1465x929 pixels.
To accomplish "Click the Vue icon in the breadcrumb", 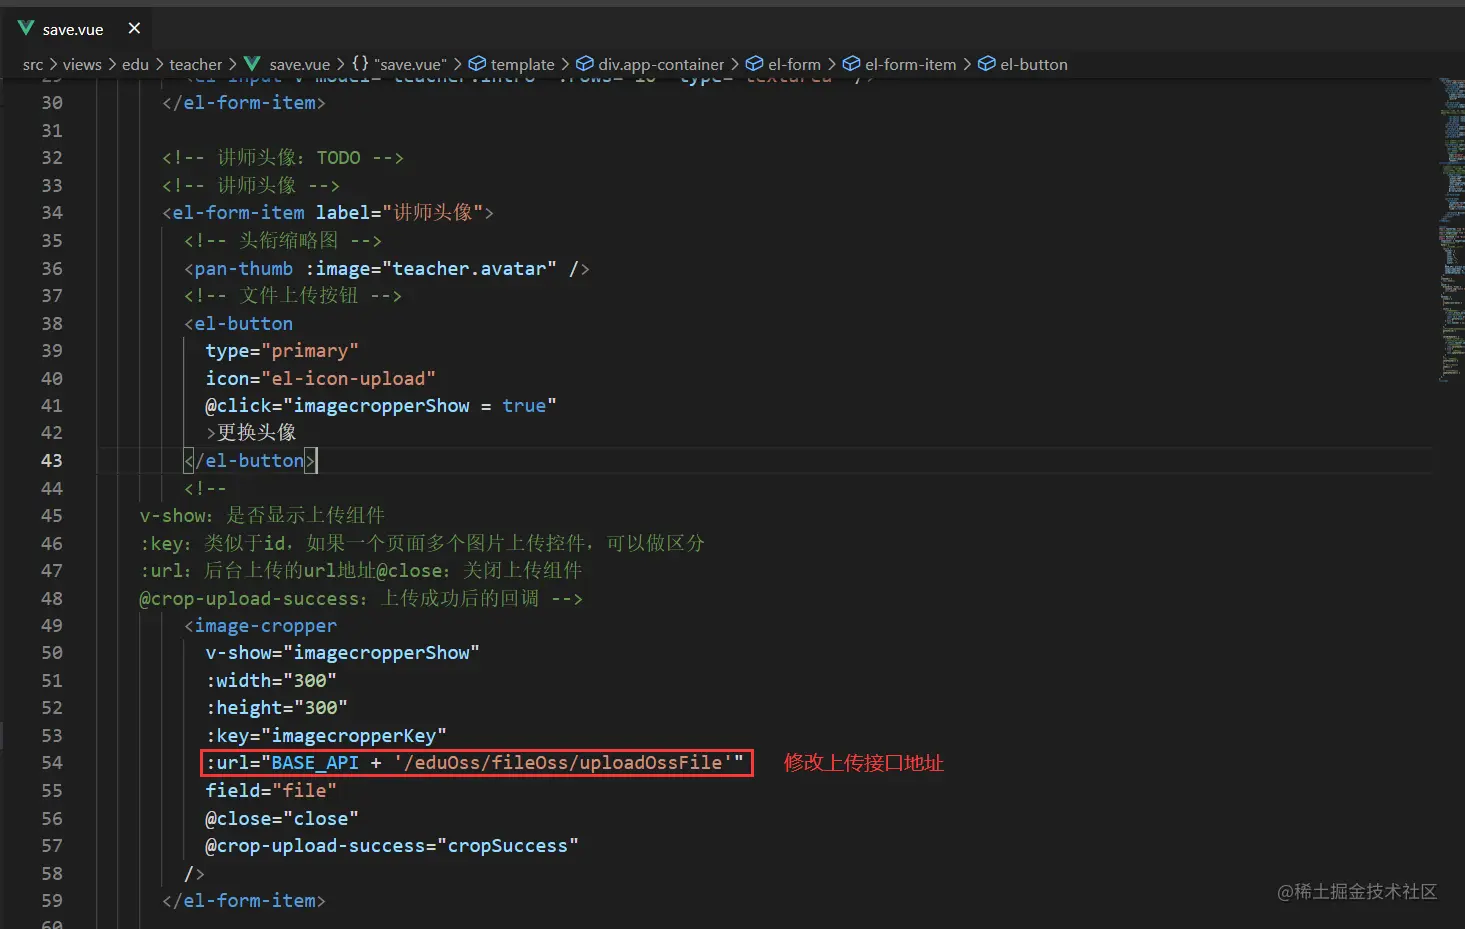I will click(252, 64).
